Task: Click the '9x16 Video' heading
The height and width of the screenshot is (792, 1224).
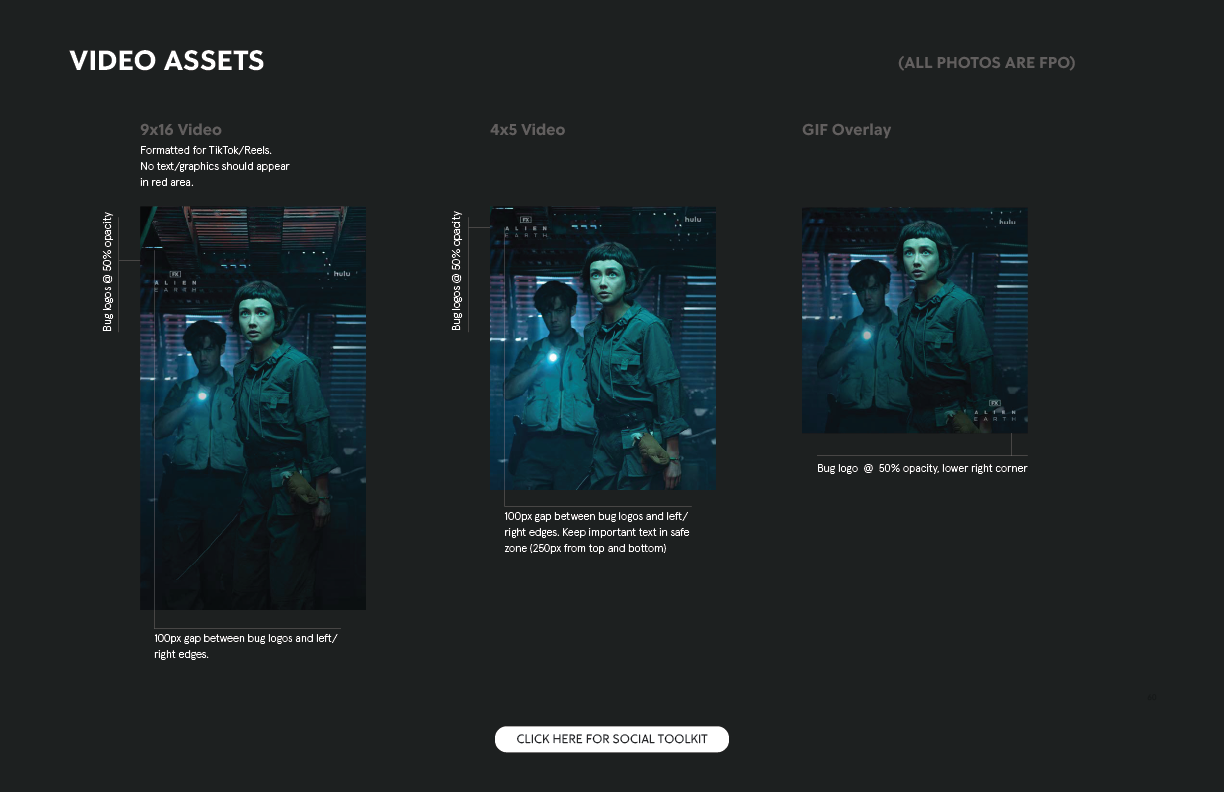Action: point(181,130)
